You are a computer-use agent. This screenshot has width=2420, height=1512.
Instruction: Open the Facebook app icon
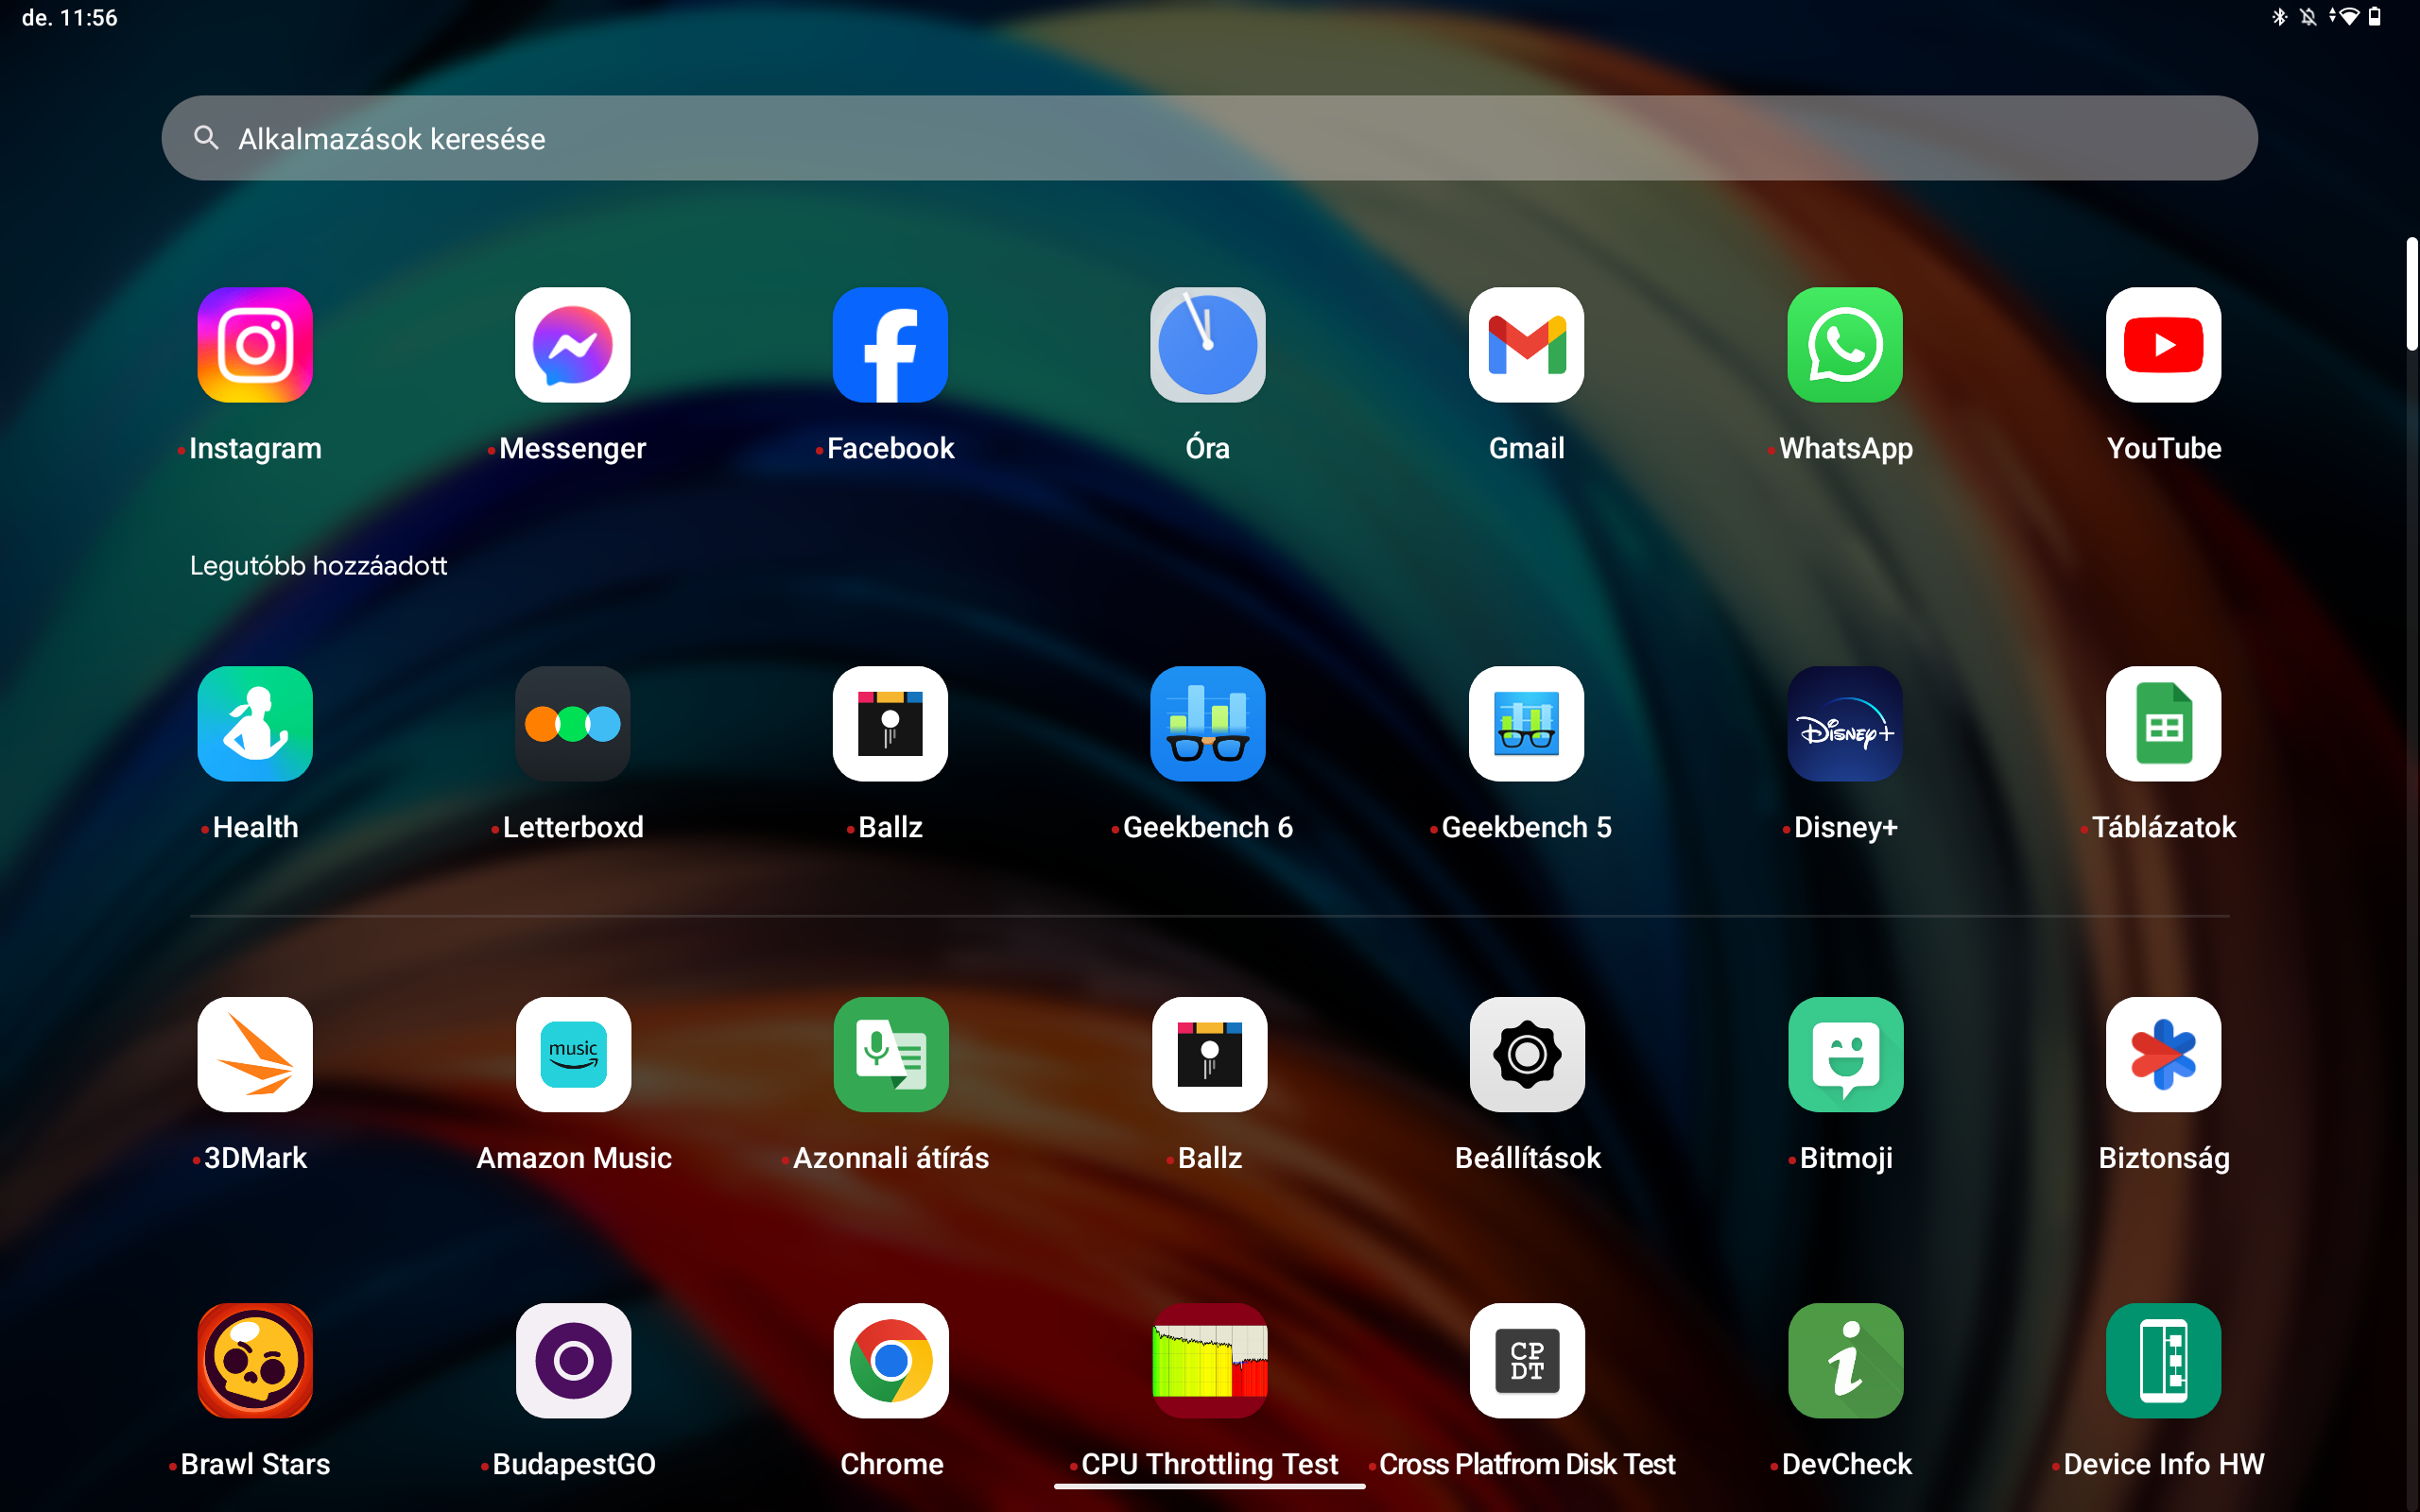point(890,345)
